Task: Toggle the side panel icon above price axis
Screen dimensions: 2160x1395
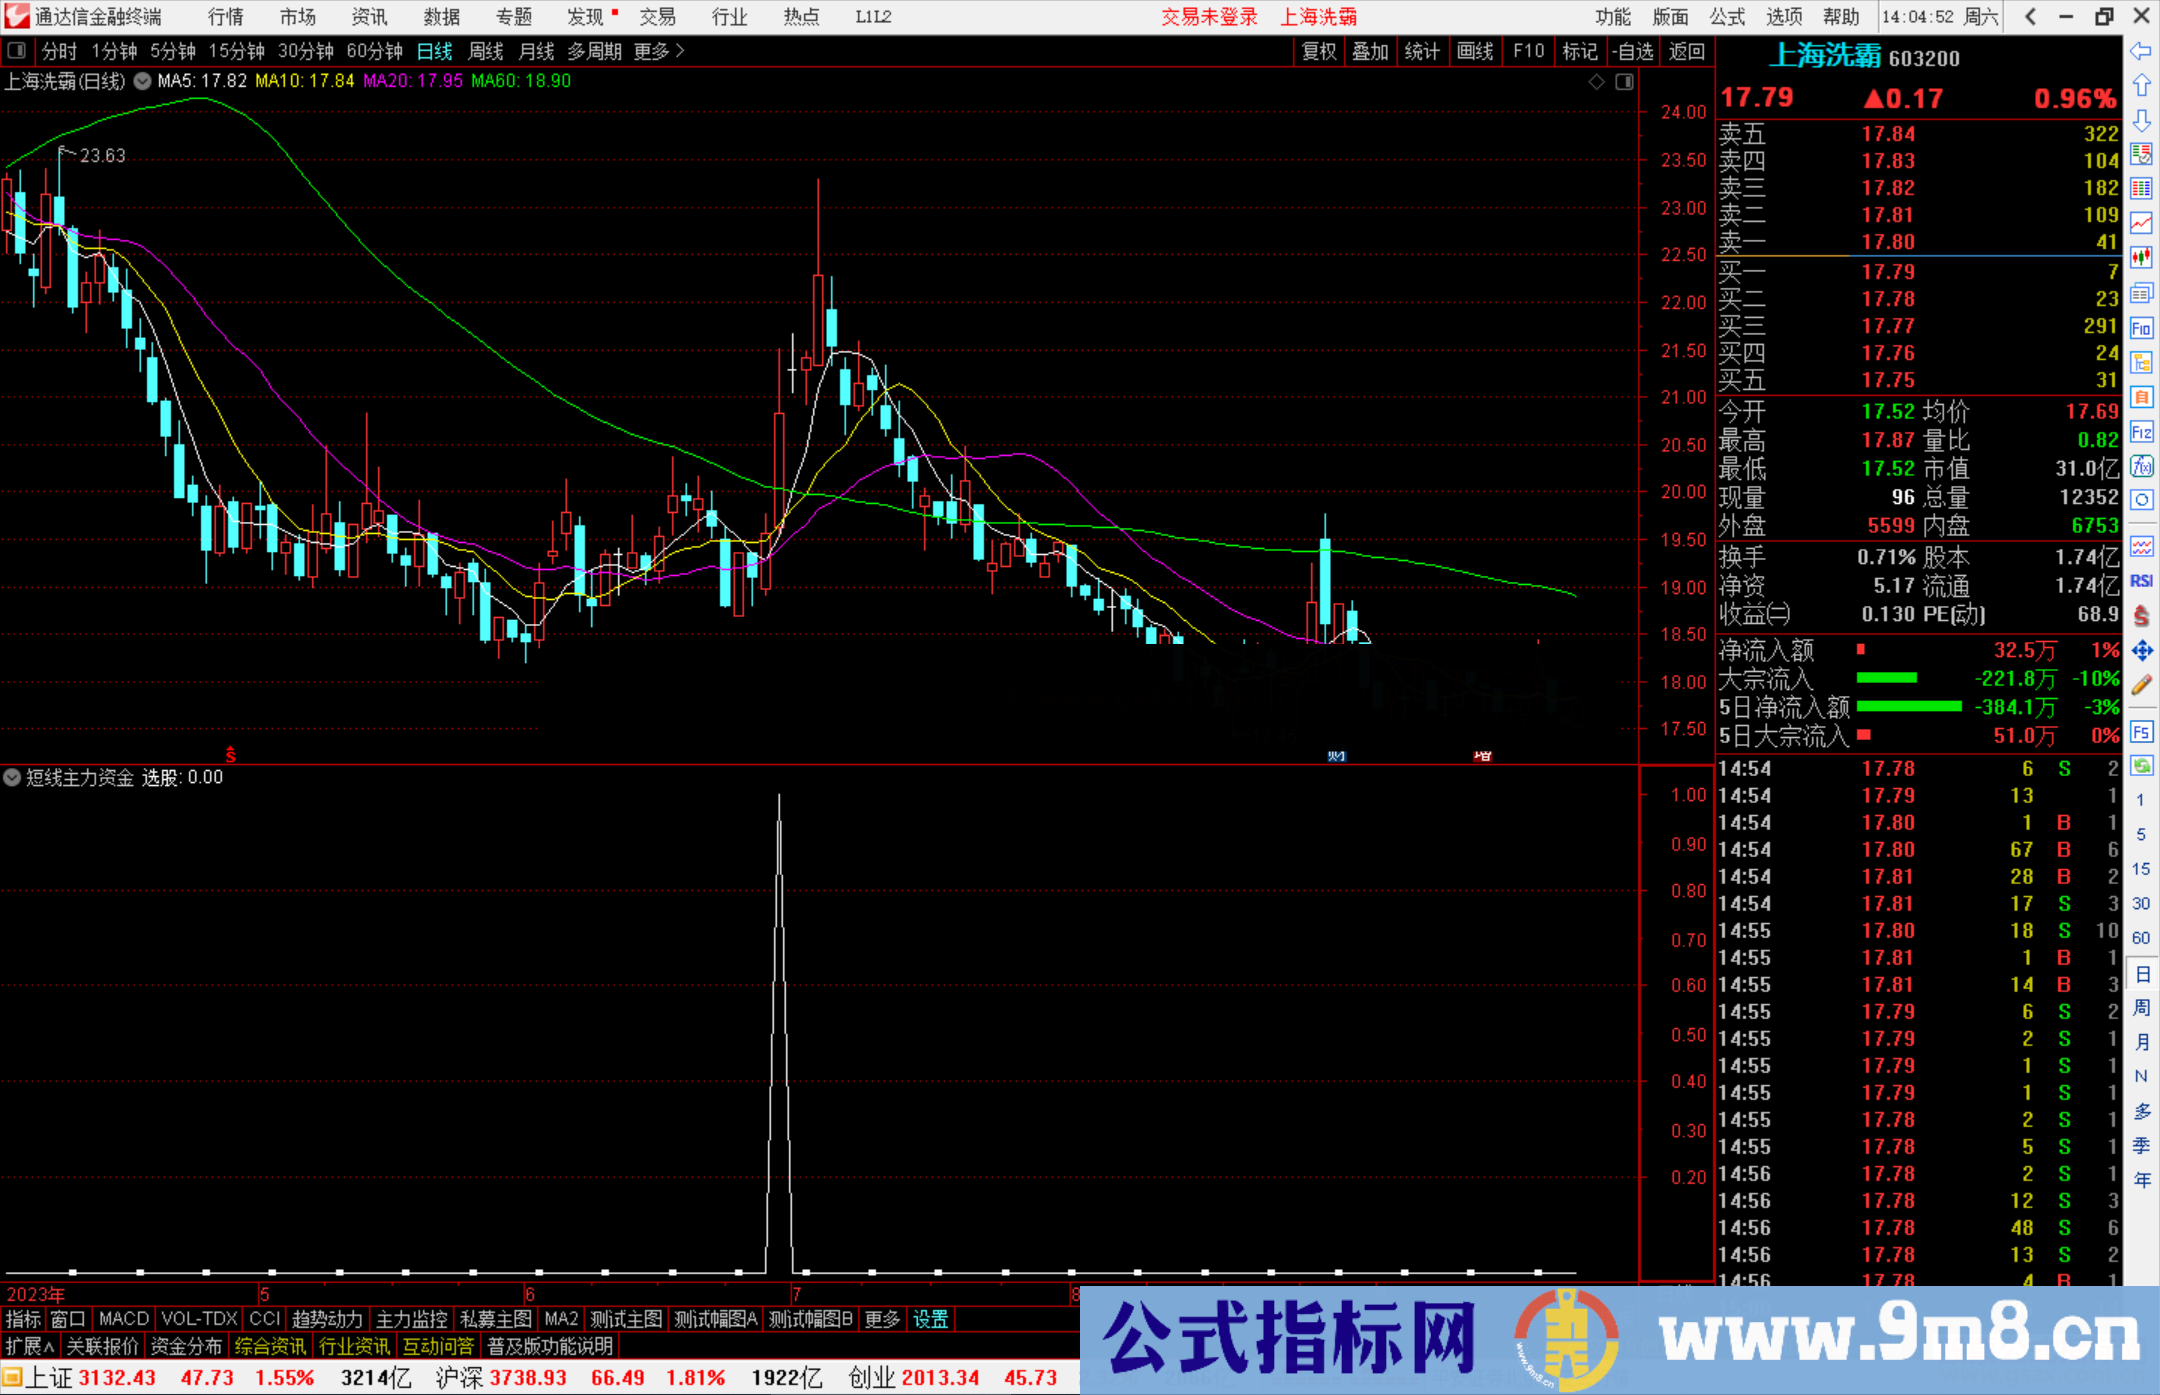Action: click(1624, 81)
